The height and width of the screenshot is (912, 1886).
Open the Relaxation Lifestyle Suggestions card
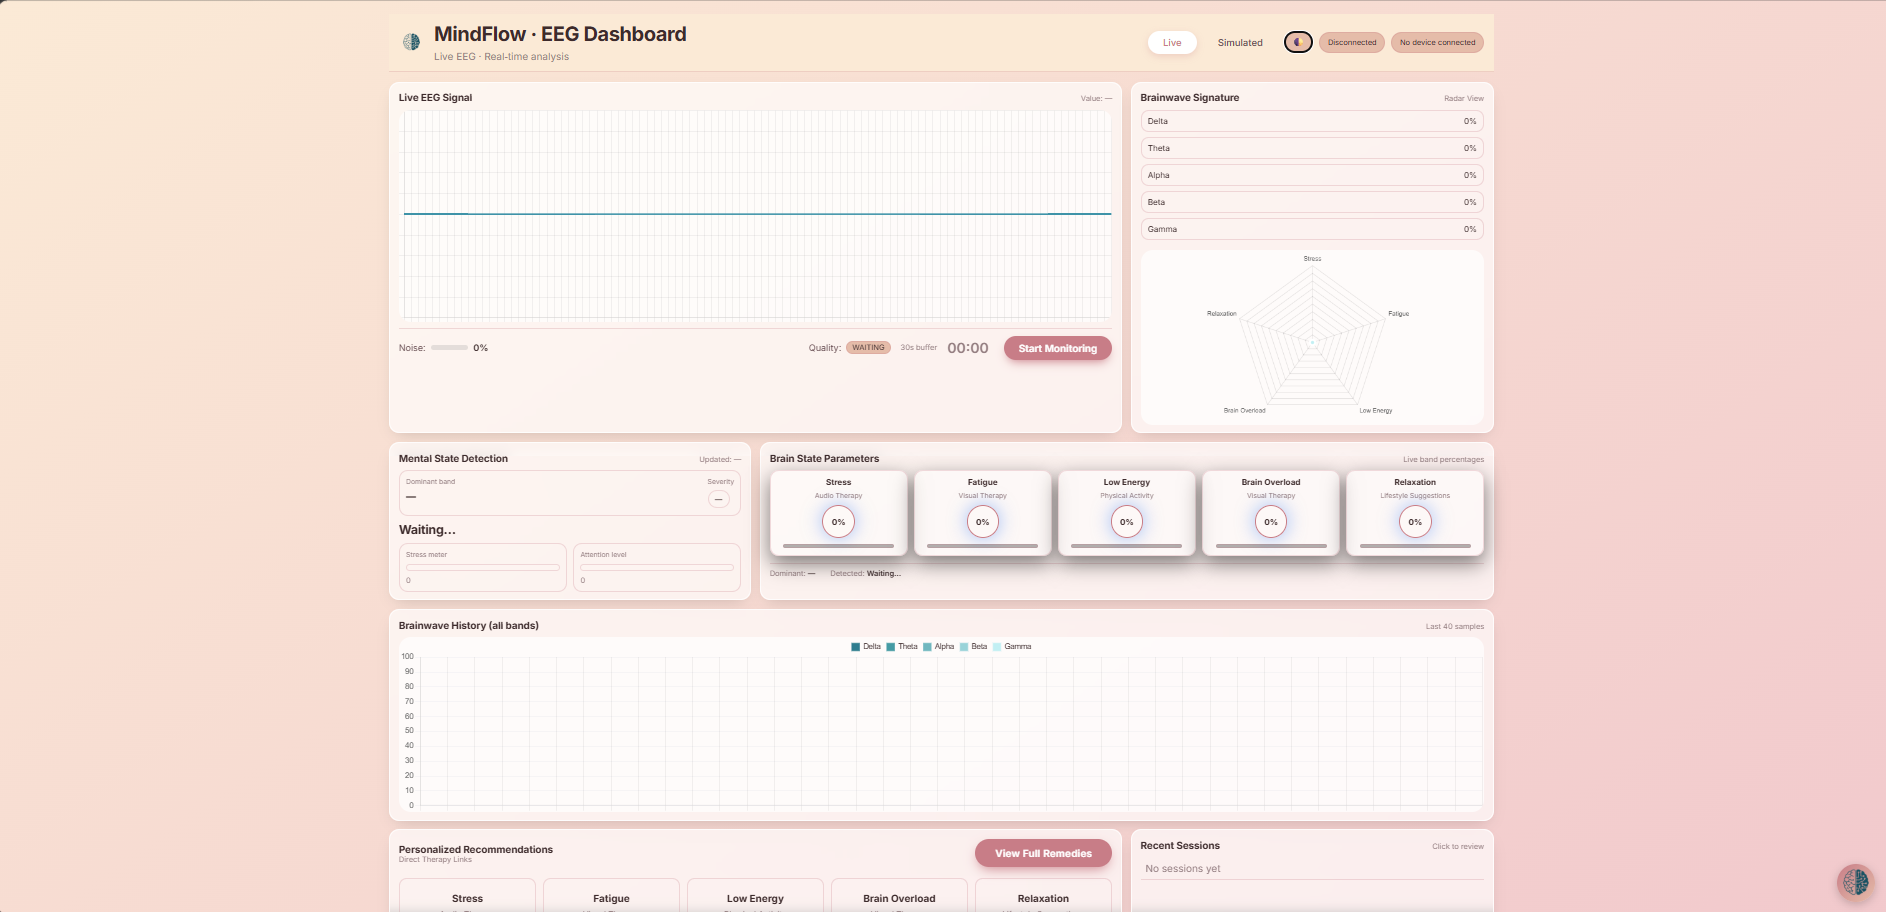click(x=1415, y=513)
